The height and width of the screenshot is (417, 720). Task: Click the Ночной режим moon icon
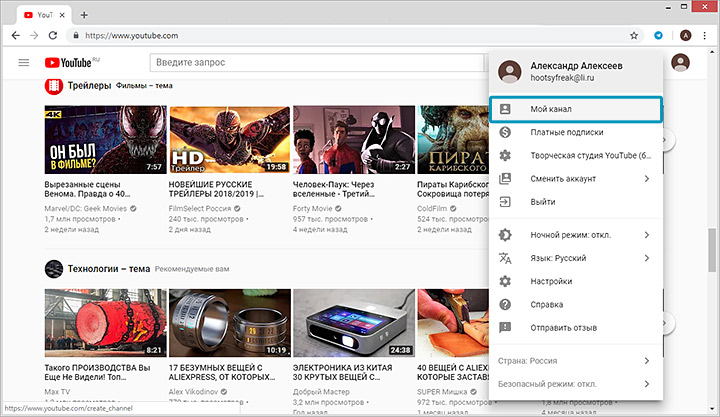pyautogui.click(x=505, y=235)
